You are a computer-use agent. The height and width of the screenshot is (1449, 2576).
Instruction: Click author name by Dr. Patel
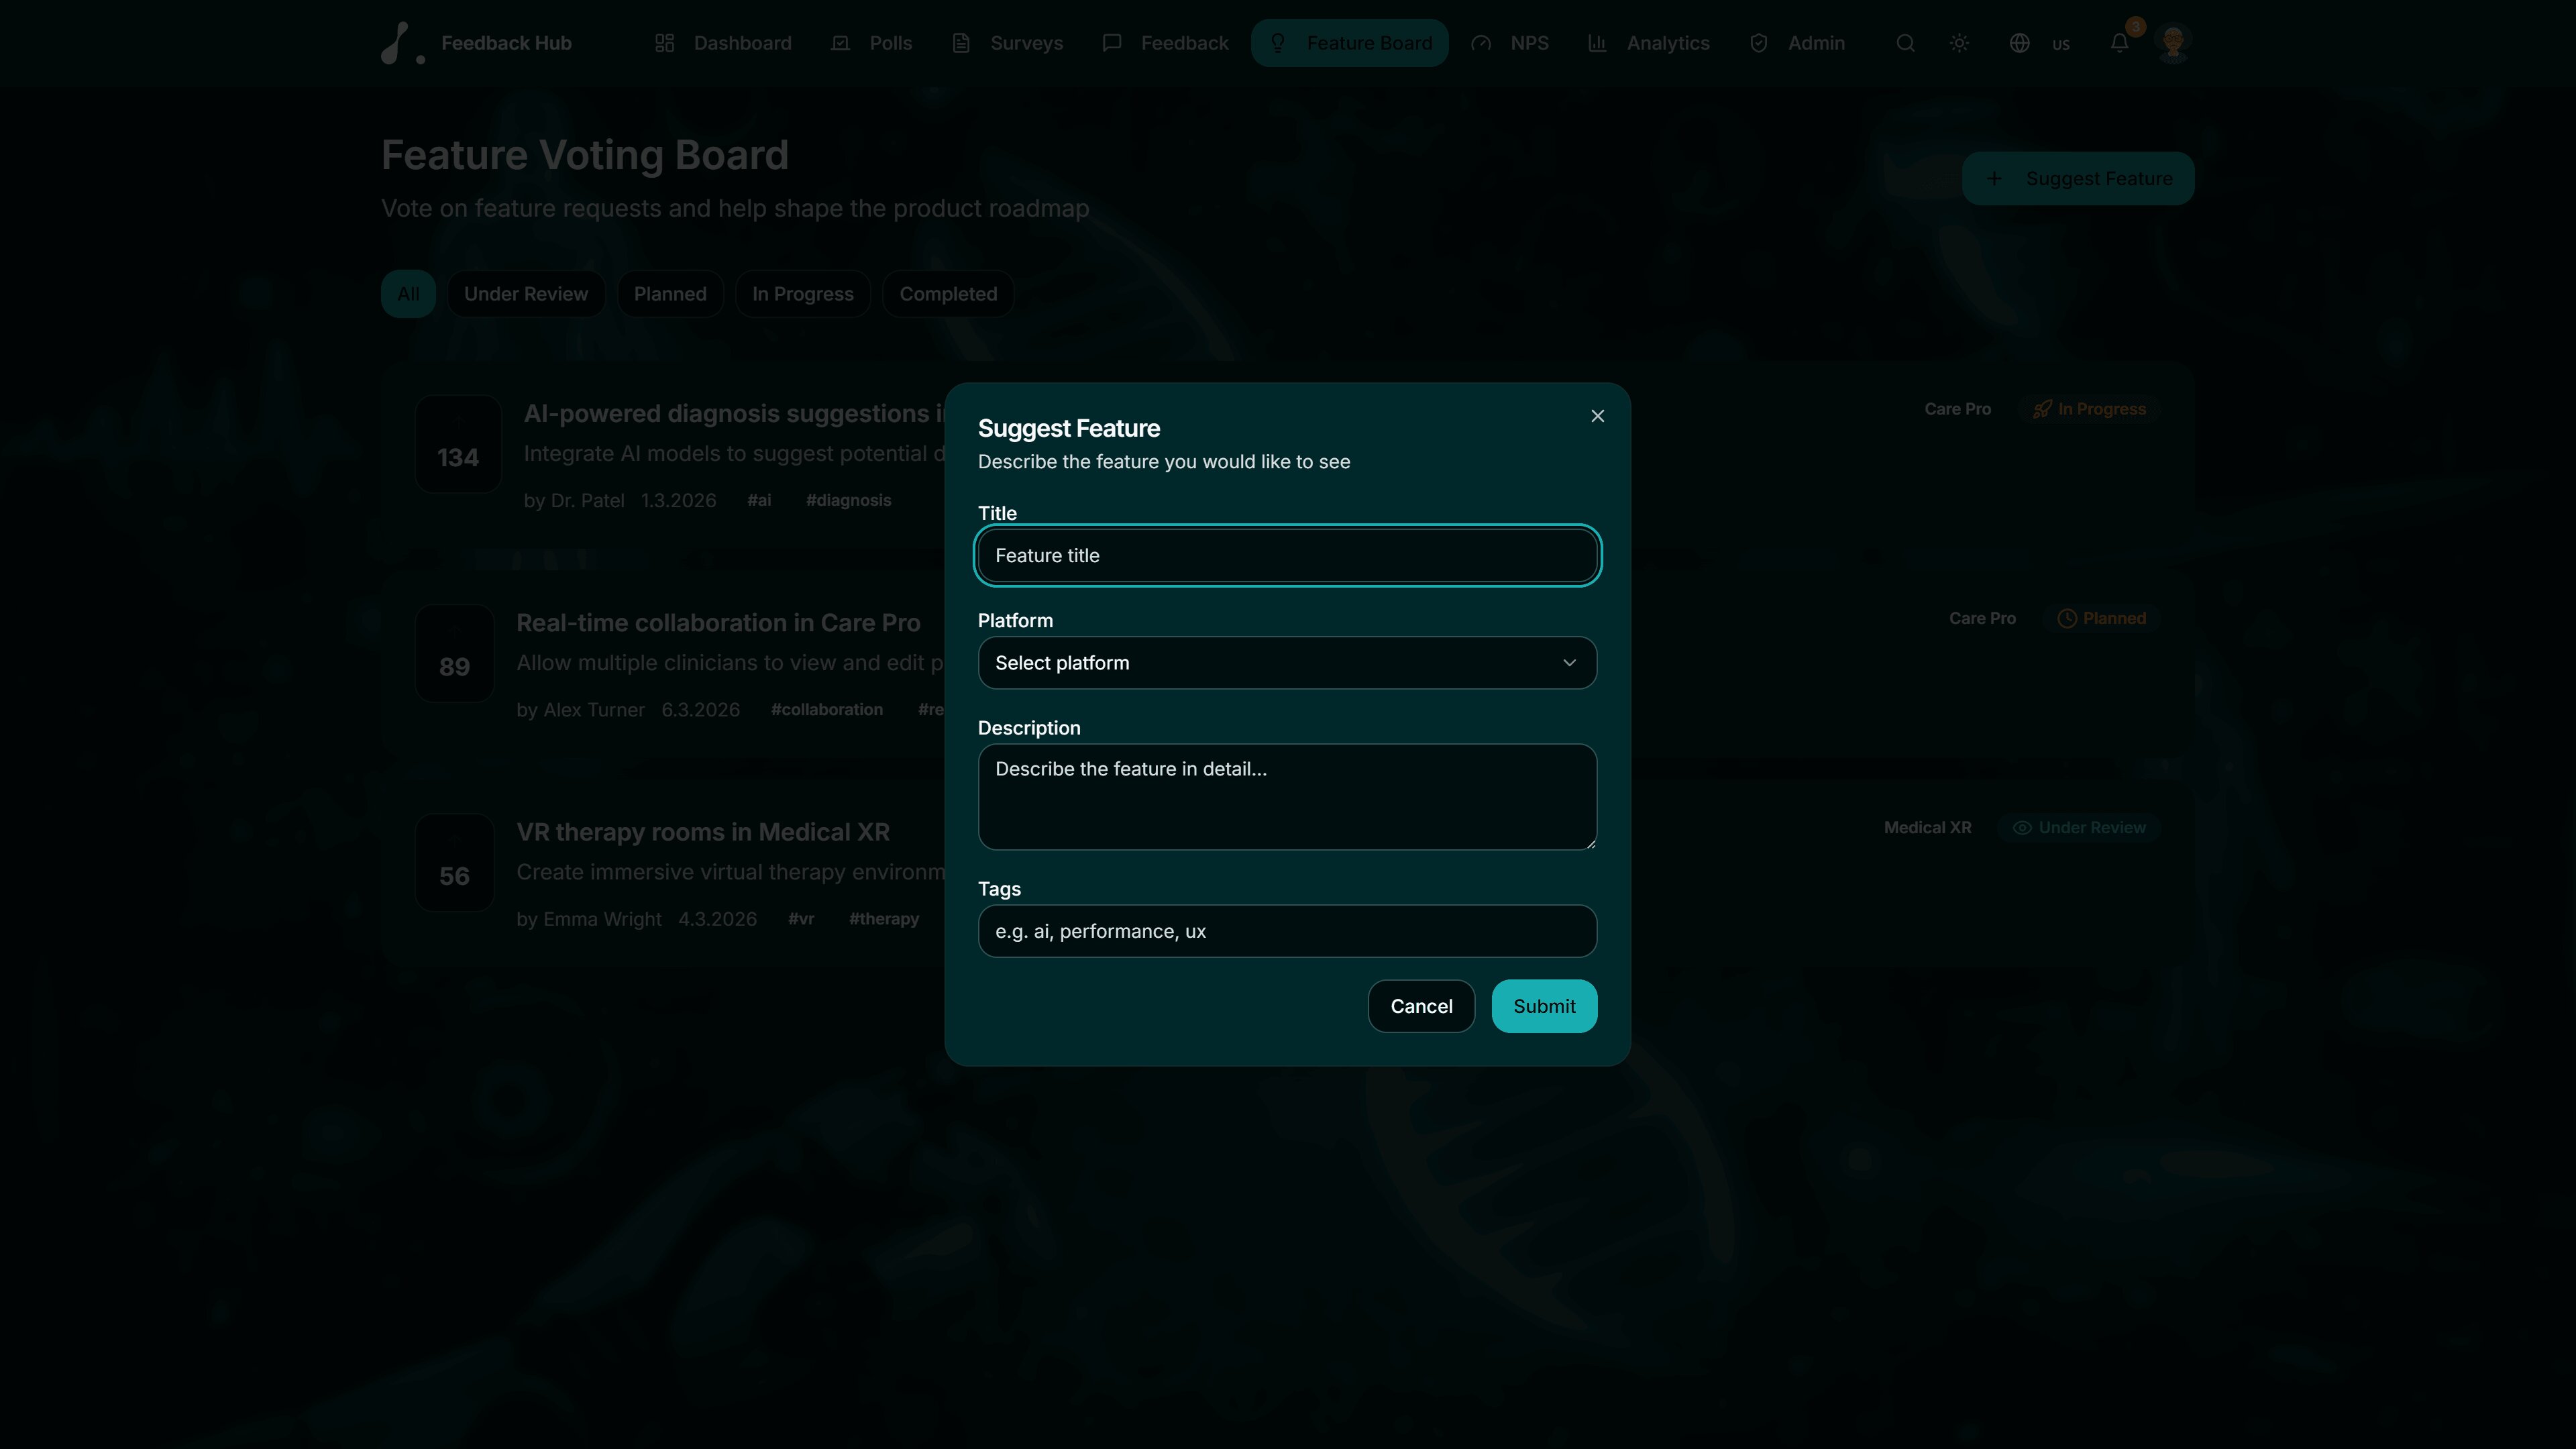574,500
